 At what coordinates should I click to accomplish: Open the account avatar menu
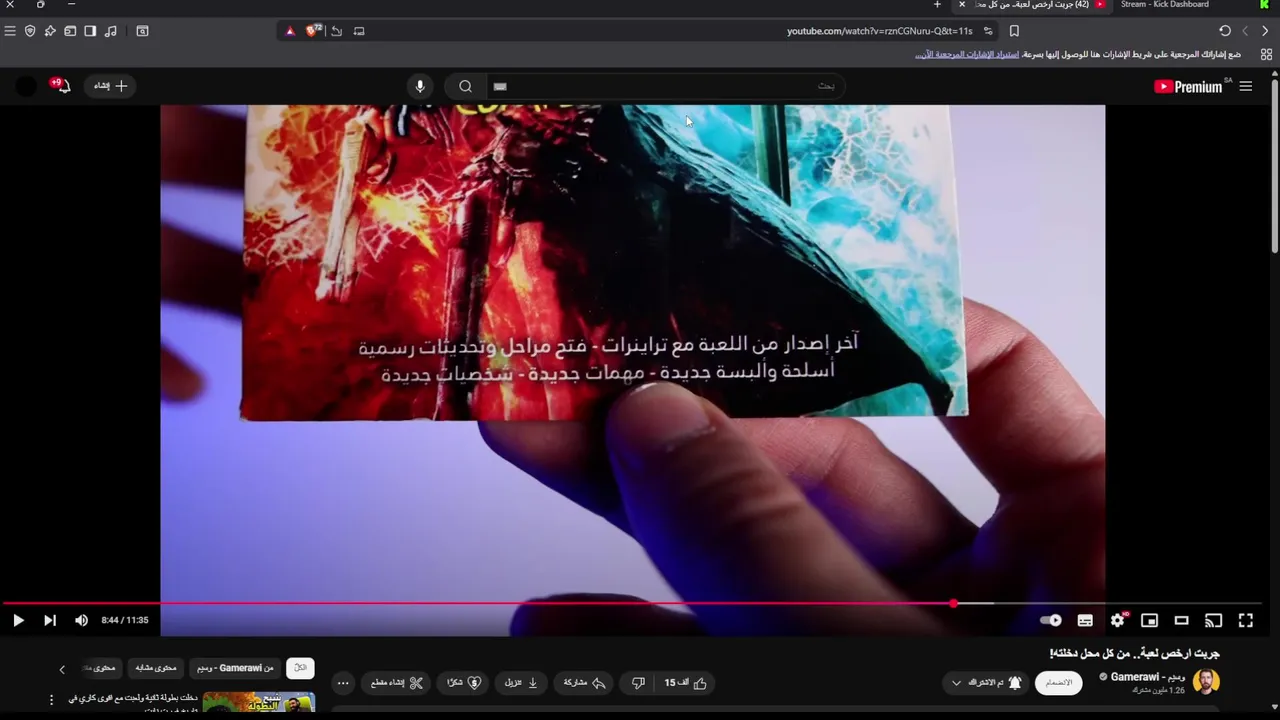point(26,86)
